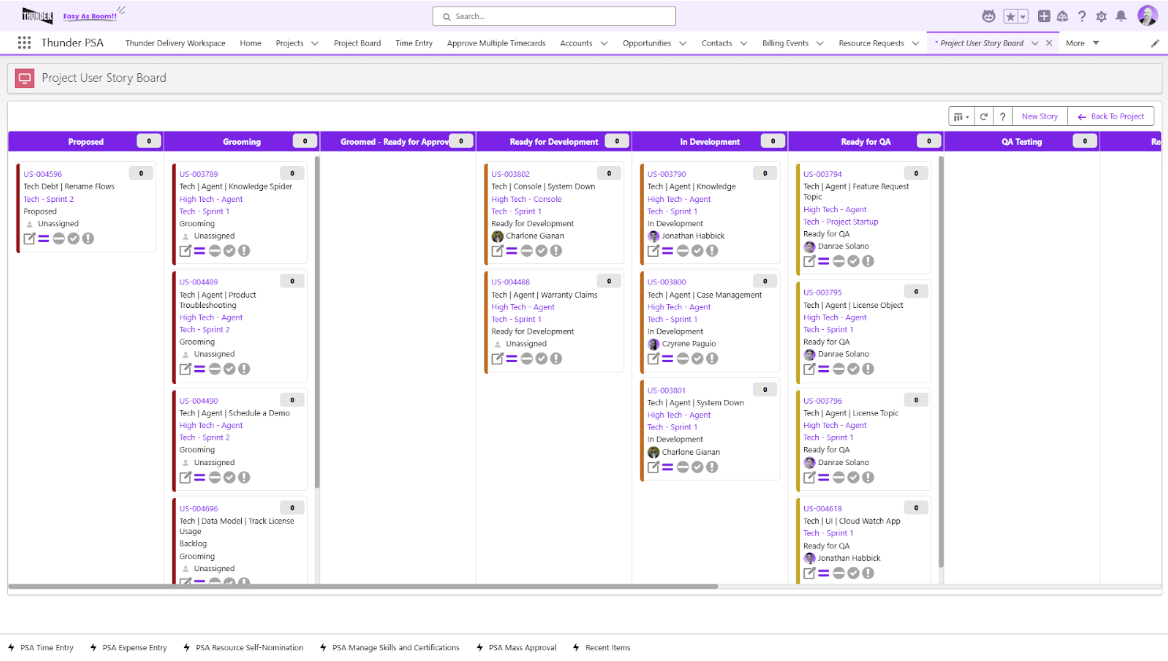Click the Thunder logo

point(37,15)
